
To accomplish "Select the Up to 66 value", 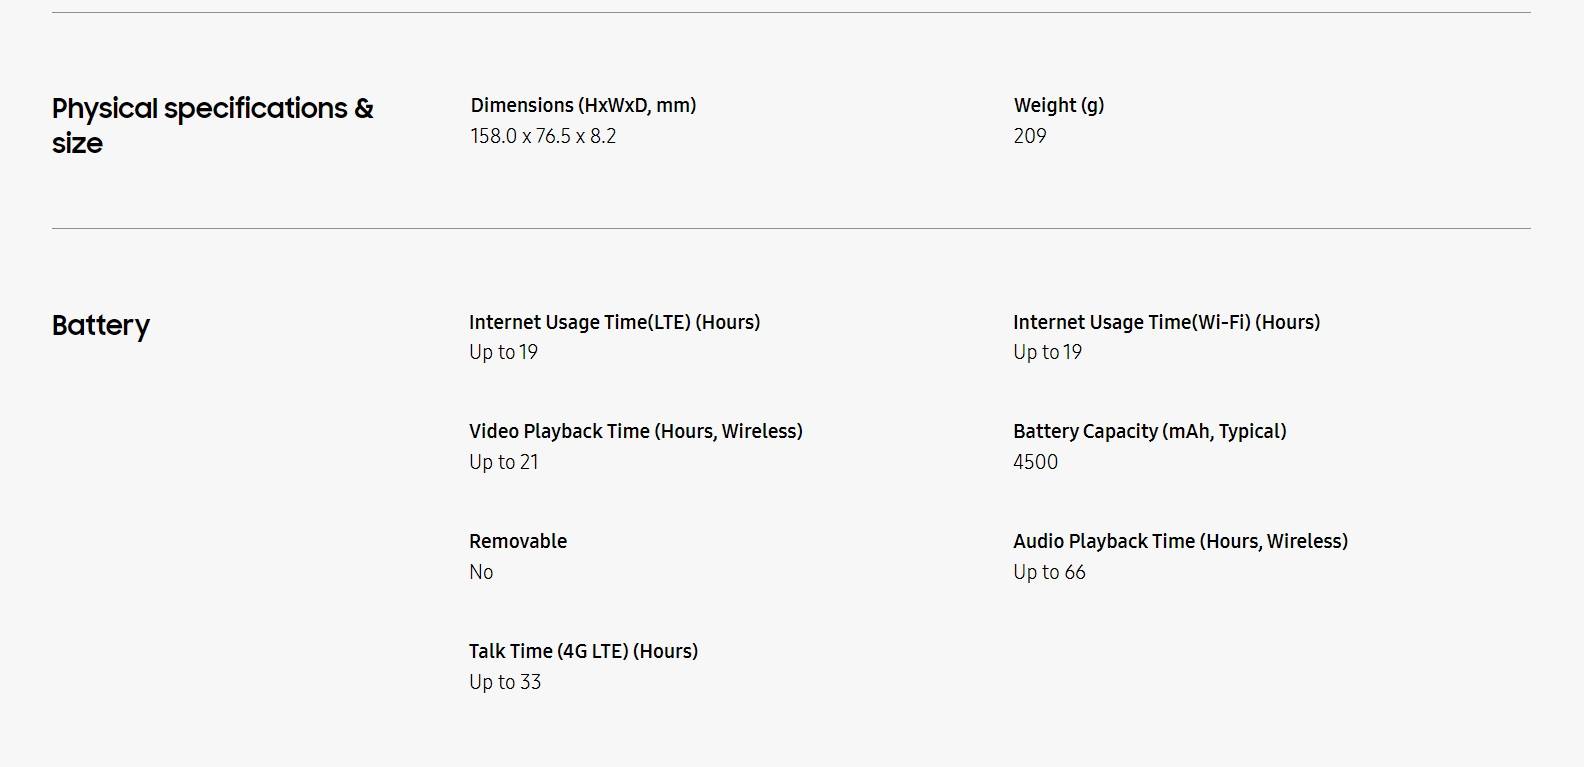I will click(1049, 572).
